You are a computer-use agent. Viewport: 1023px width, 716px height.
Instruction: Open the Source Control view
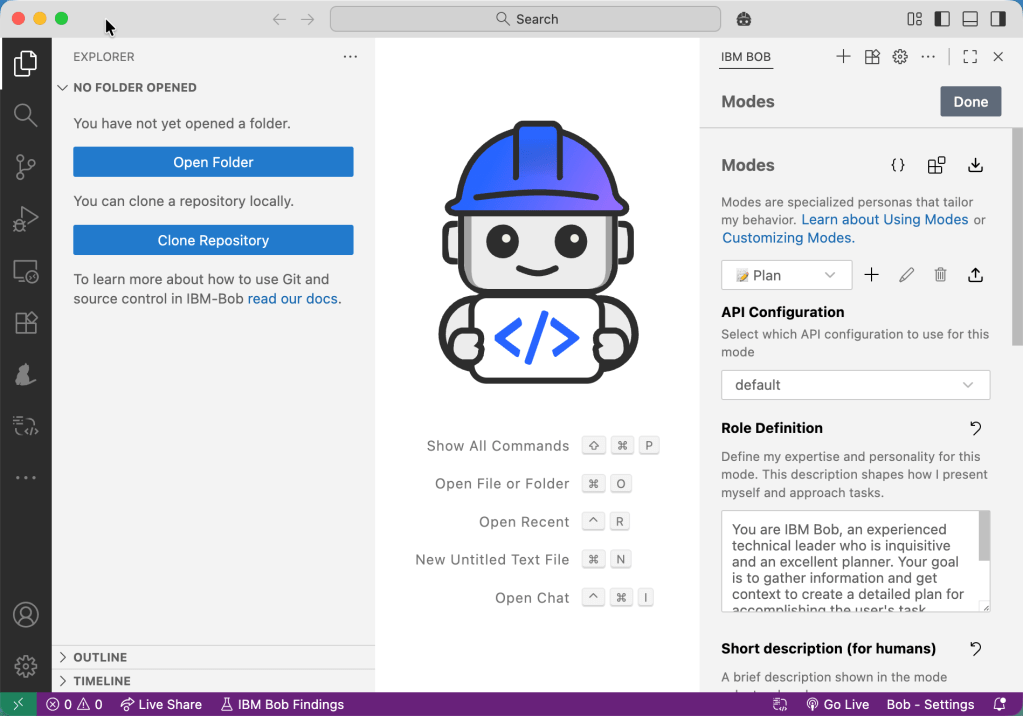(25, 167)
